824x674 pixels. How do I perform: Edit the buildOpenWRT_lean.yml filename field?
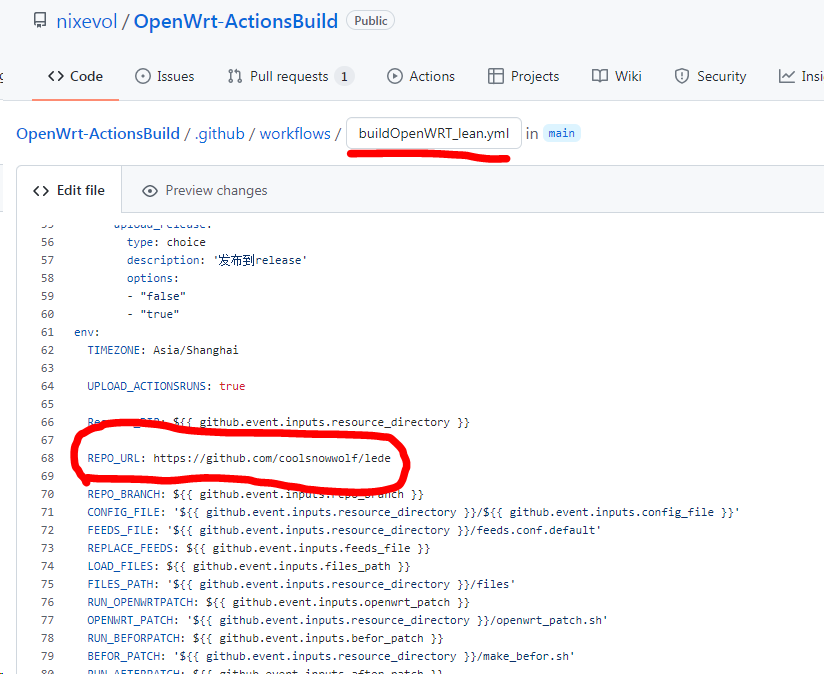coord(434,133)
